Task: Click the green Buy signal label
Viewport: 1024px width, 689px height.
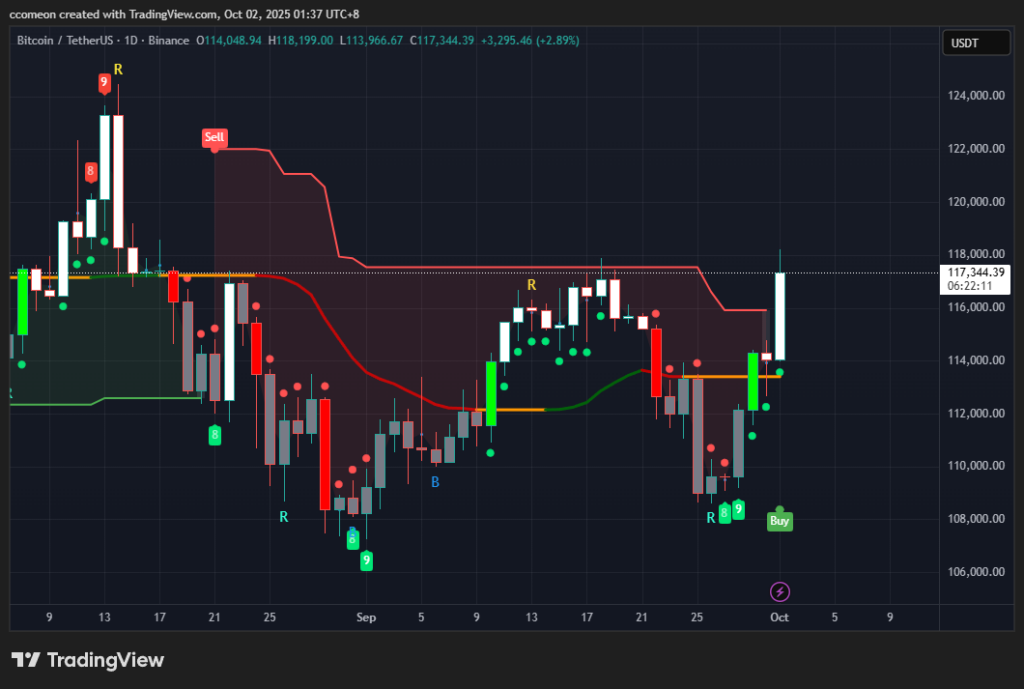Action: coord(780,520)
